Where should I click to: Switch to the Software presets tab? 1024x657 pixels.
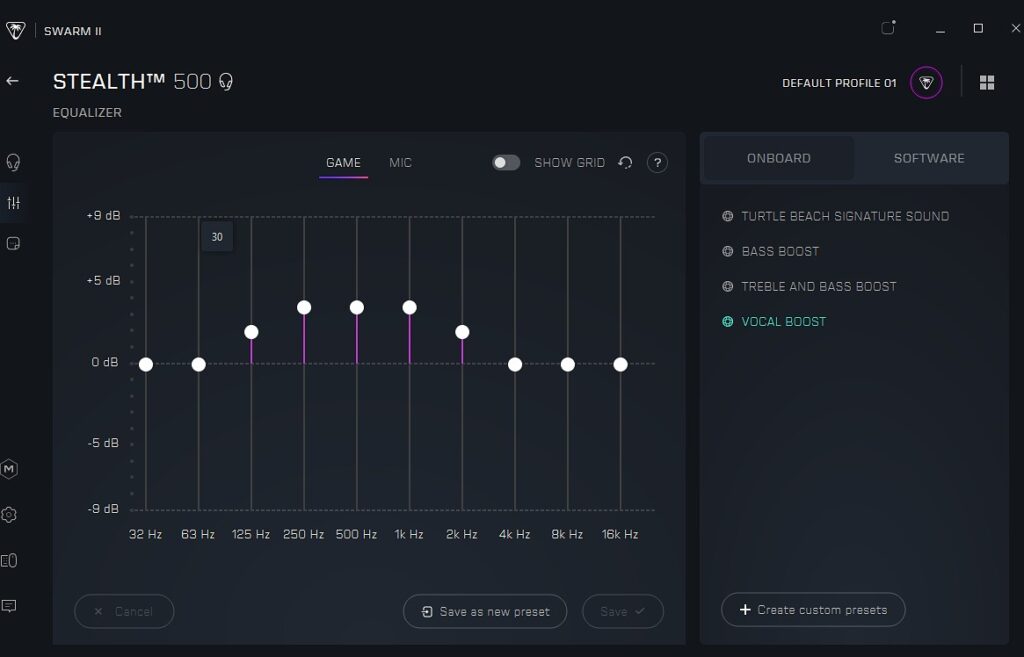pos(929,158)
